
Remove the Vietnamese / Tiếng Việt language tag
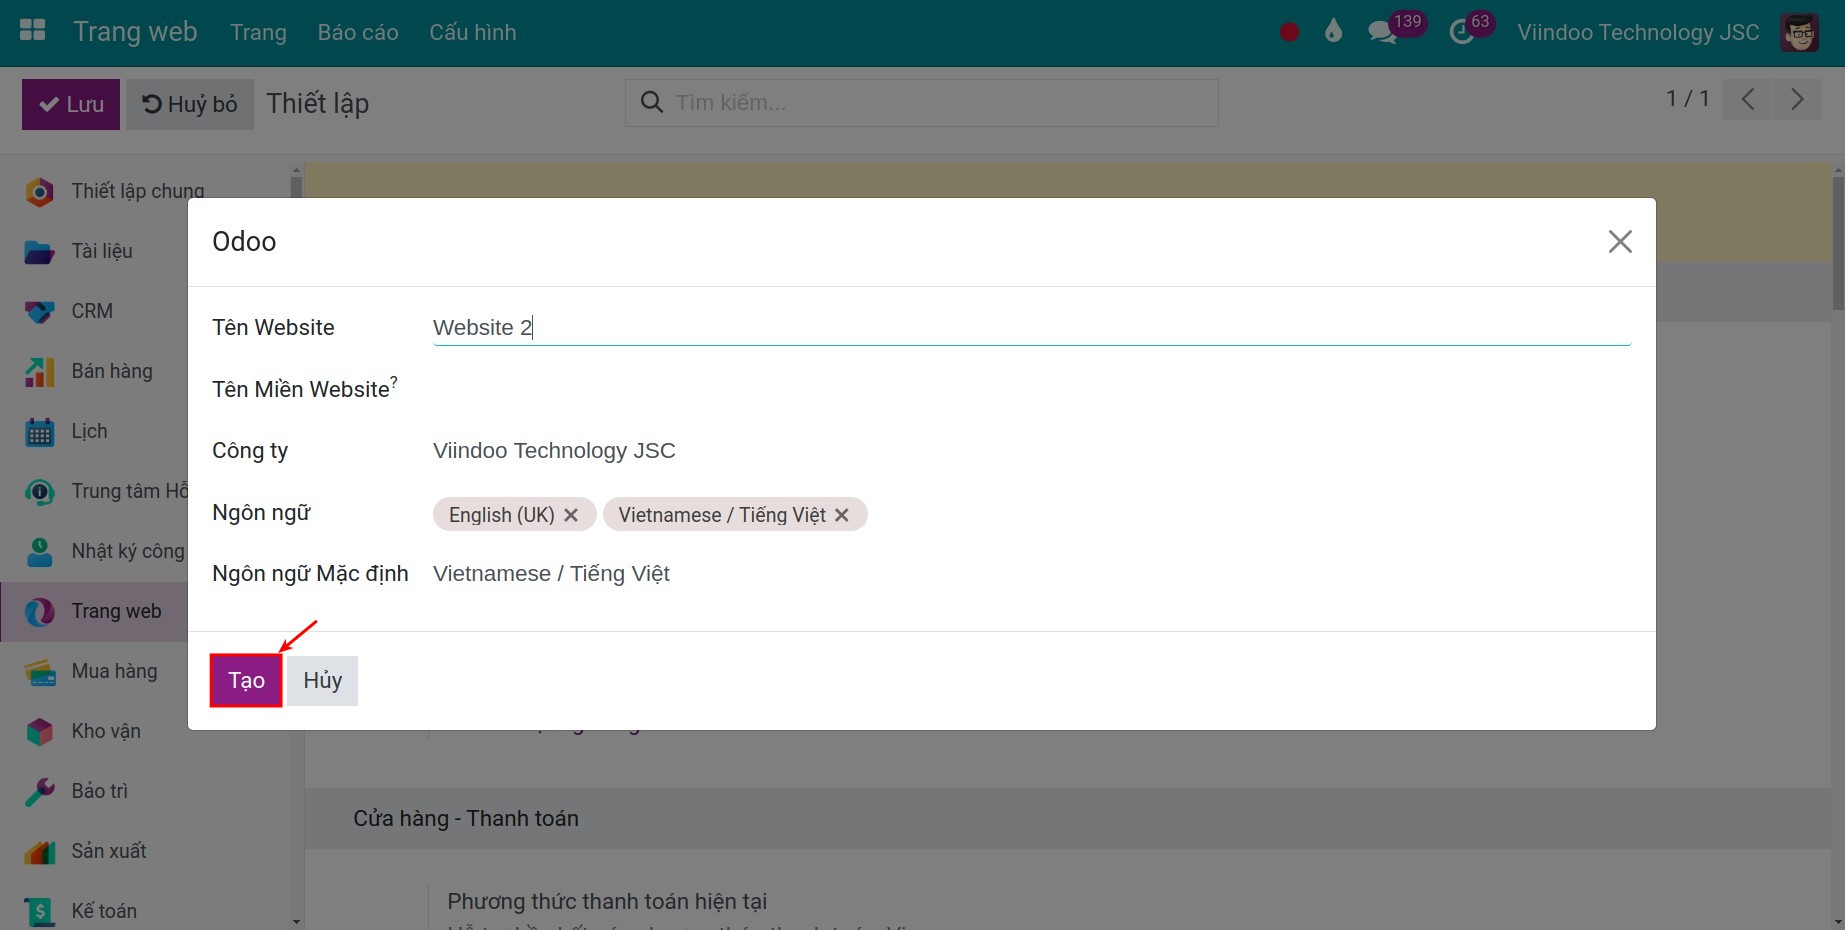[x=842, y=515]
